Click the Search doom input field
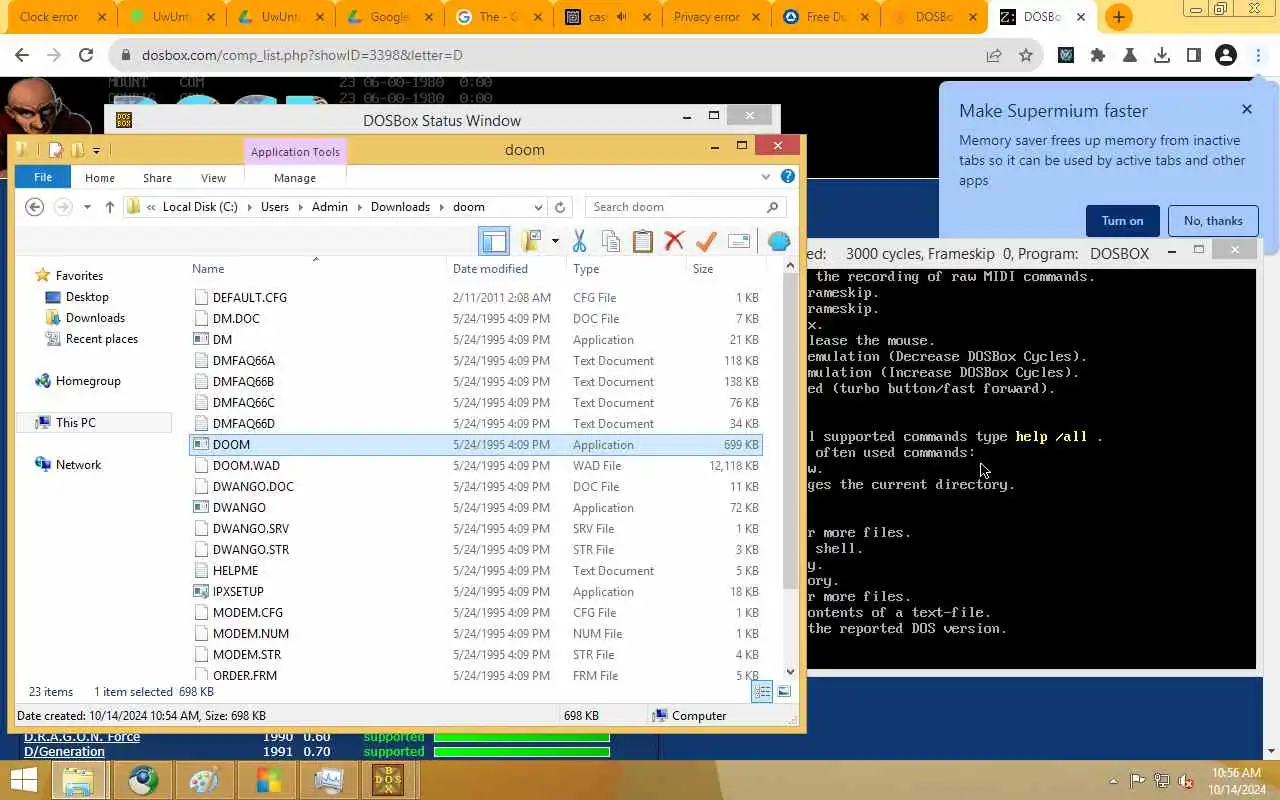 tap(685, 207)
